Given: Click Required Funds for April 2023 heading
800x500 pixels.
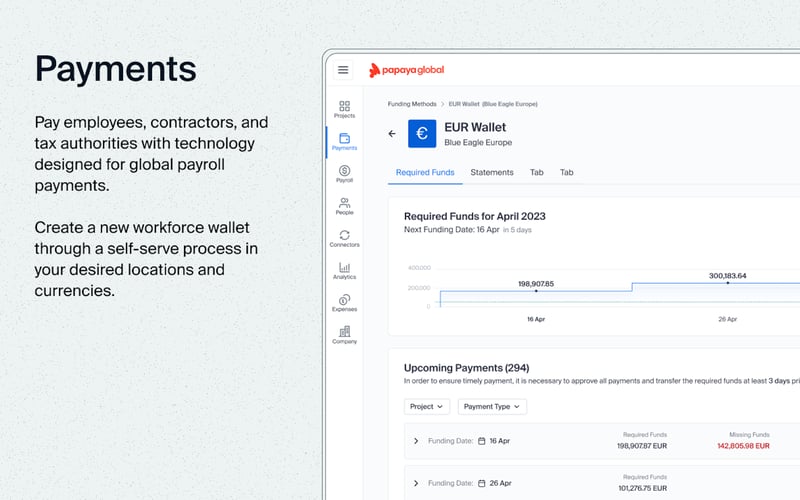Looking at the screenshot, I should pos(474,216).
